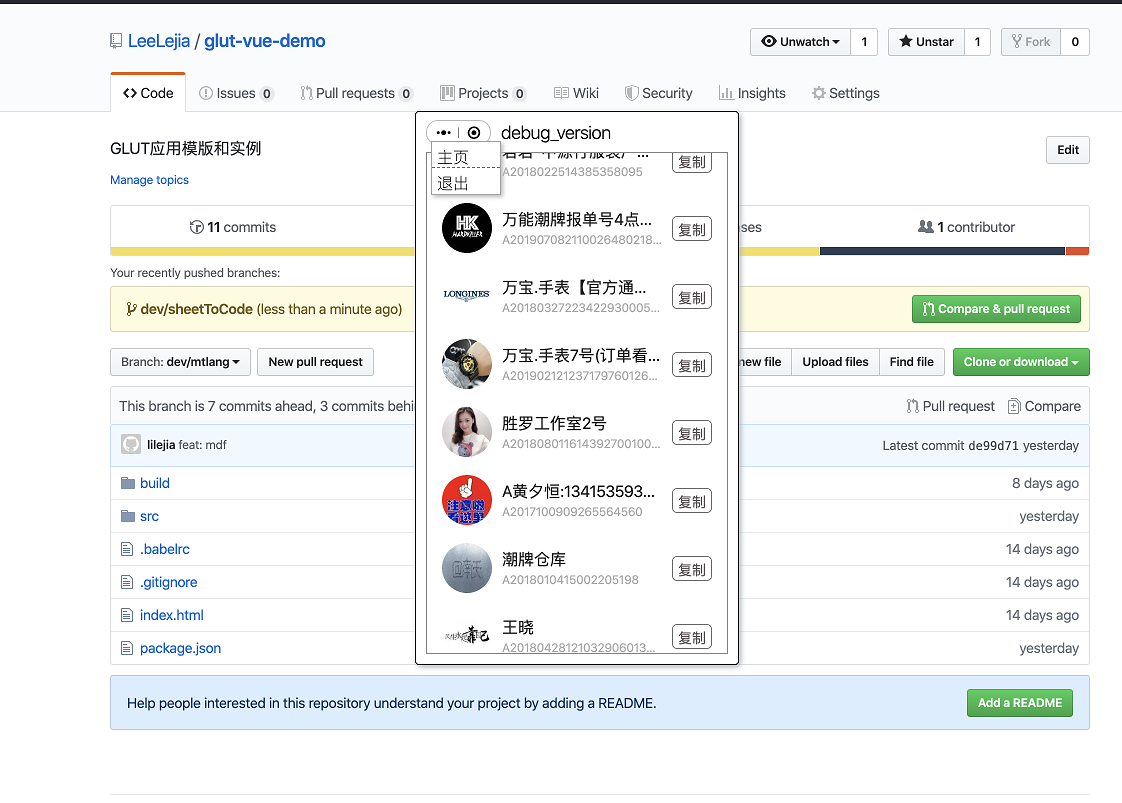This screenshot has height=803, width=1122.
Task: Expand the Branch: dev/mtlang dropdown
Action: 180,362
